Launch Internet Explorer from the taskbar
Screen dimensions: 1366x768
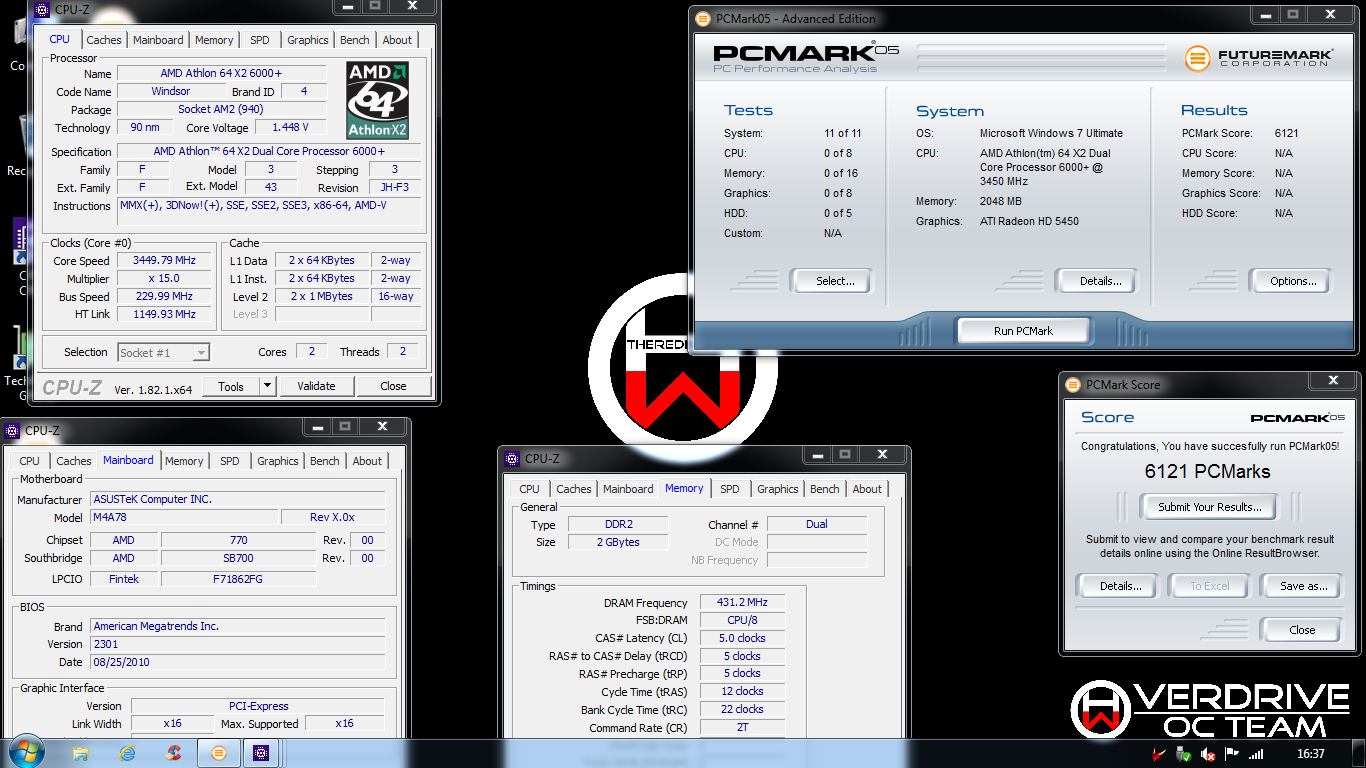pos(127,753)
